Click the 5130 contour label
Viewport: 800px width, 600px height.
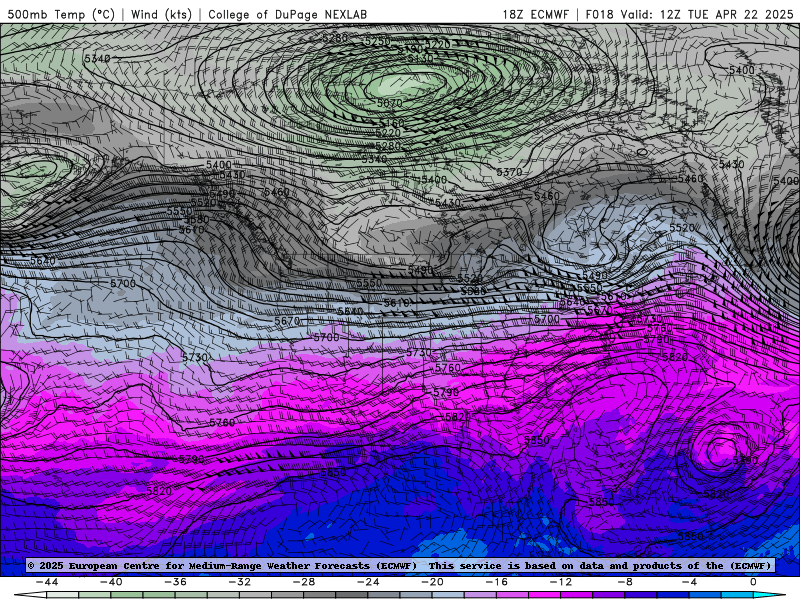(x=420, y=59)
